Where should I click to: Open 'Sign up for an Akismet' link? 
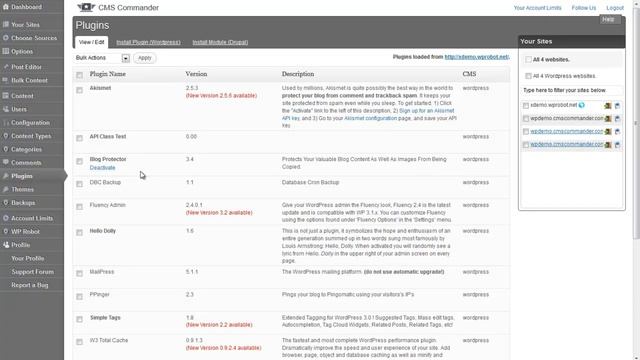pos(427,111)
